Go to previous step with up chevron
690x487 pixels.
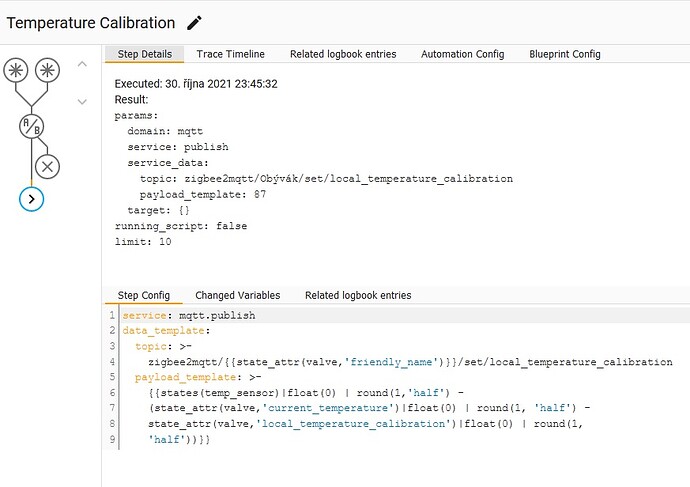tap(83, 64)
